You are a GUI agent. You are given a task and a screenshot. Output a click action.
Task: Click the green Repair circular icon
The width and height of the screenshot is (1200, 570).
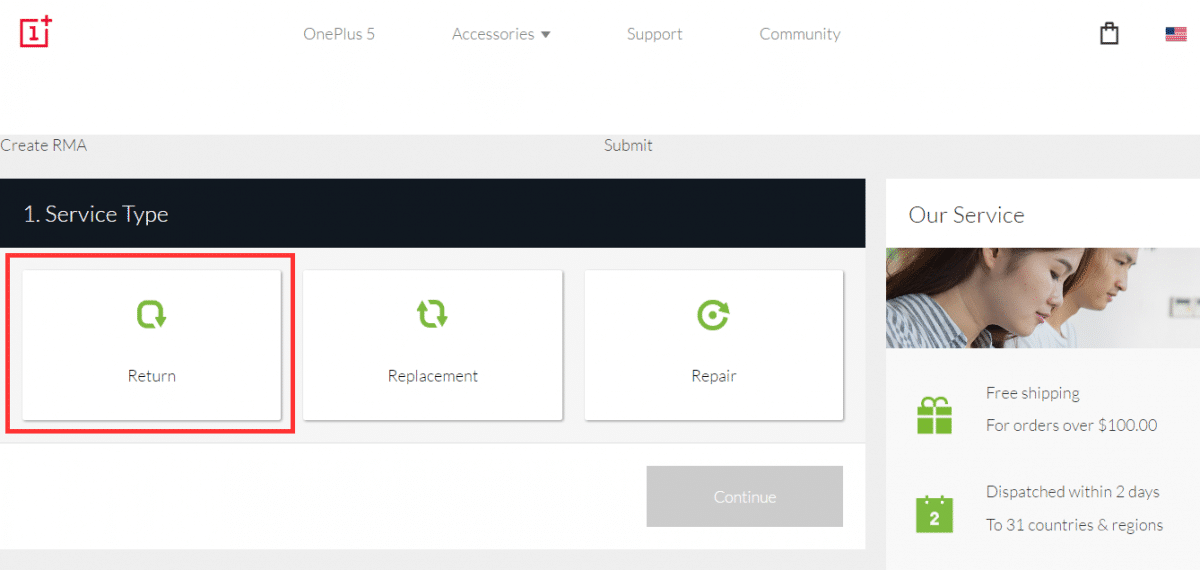(x=713, y=315)
